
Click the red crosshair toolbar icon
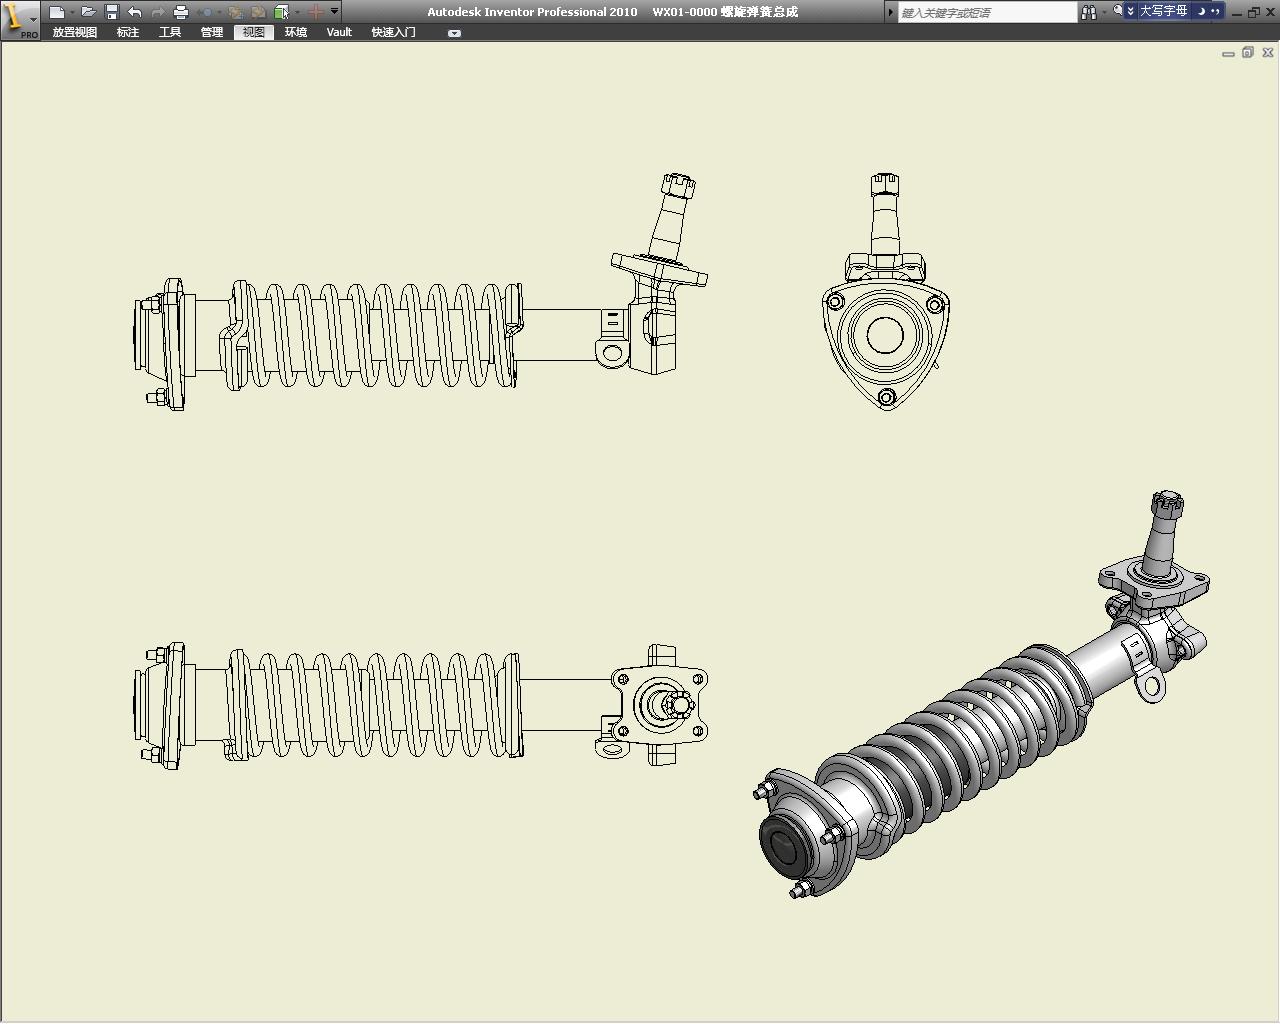click(315, 12)
